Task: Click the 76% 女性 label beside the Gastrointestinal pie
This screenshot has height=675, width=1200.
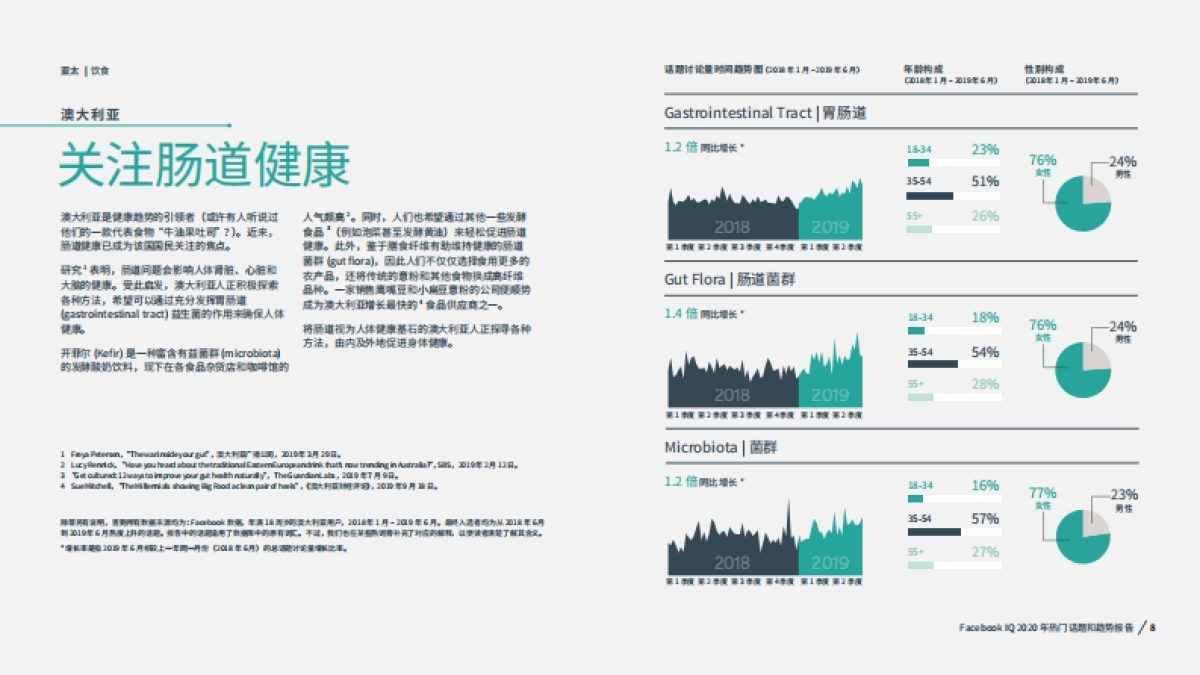Action: (x=1042, y=163)
